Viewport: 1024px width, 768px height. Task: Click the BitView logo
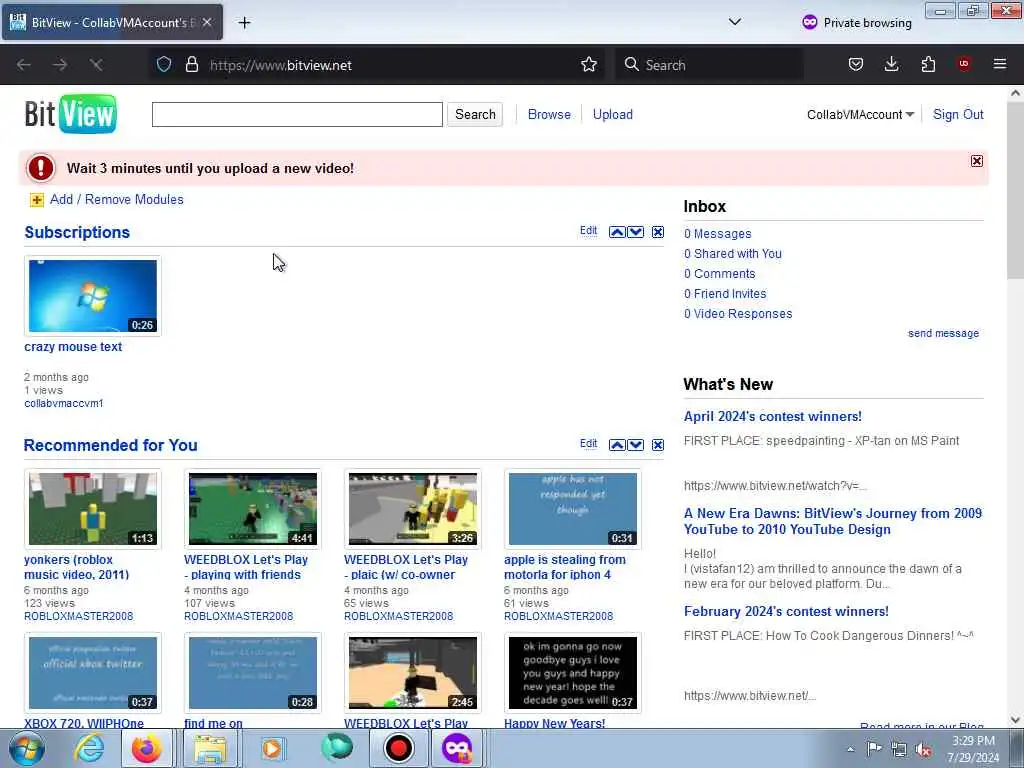point(71,114)
